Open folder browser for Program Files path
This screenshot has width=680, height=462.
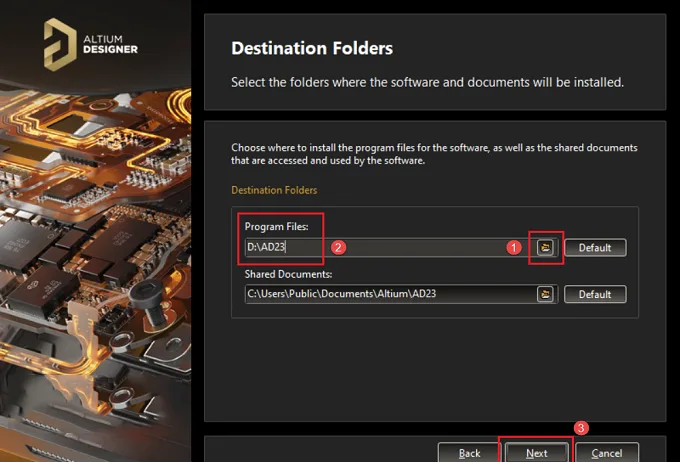(x=546, y=247)
